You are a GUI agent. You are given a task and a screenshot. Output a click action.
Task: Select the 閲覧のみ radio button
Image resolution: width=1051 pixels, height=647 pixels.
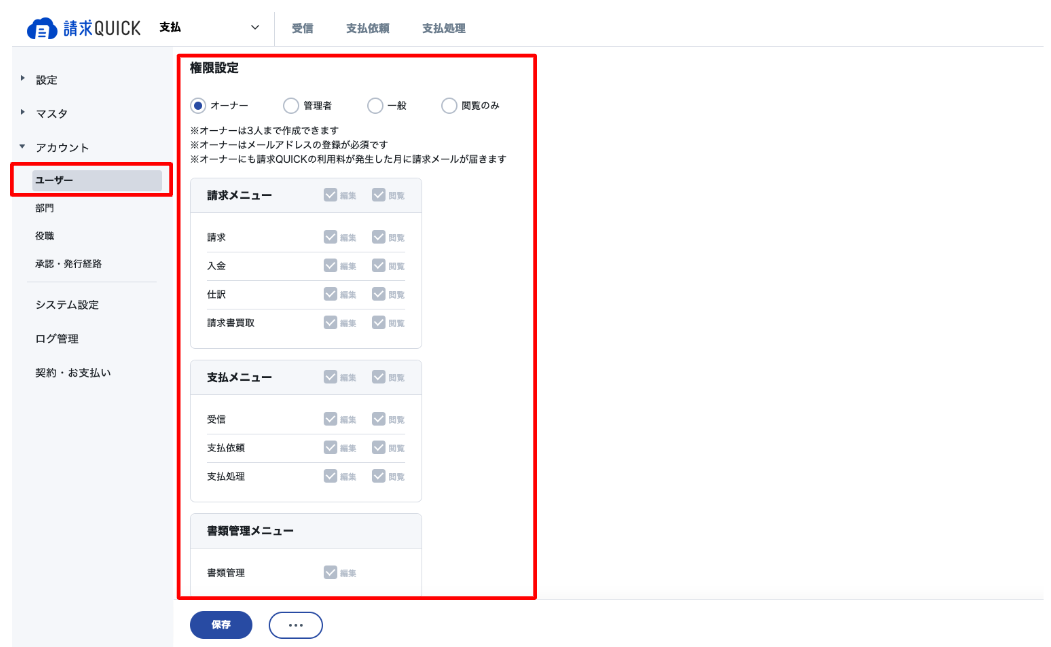click(x=449, y=106)
